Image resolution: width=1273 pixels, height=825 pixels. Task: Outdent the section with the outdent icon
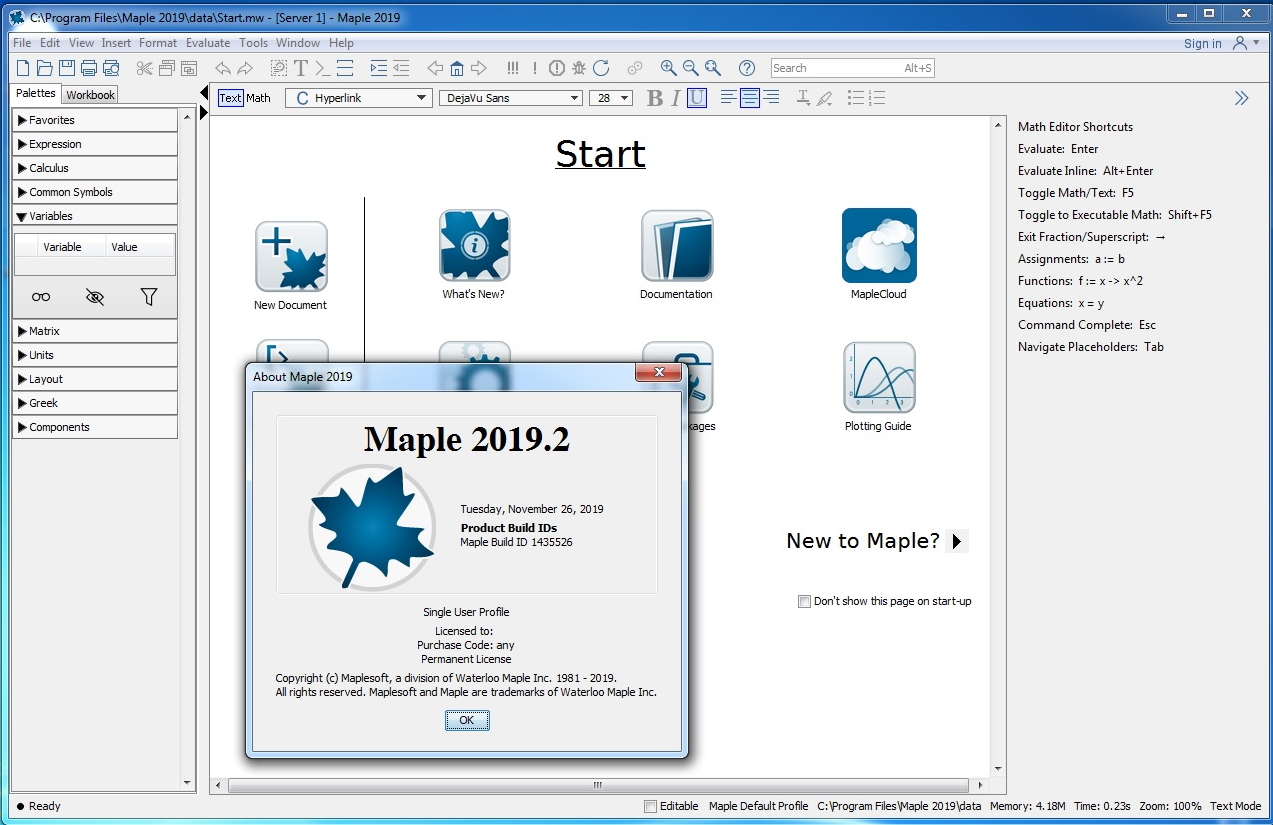click(x=401, y=68)
